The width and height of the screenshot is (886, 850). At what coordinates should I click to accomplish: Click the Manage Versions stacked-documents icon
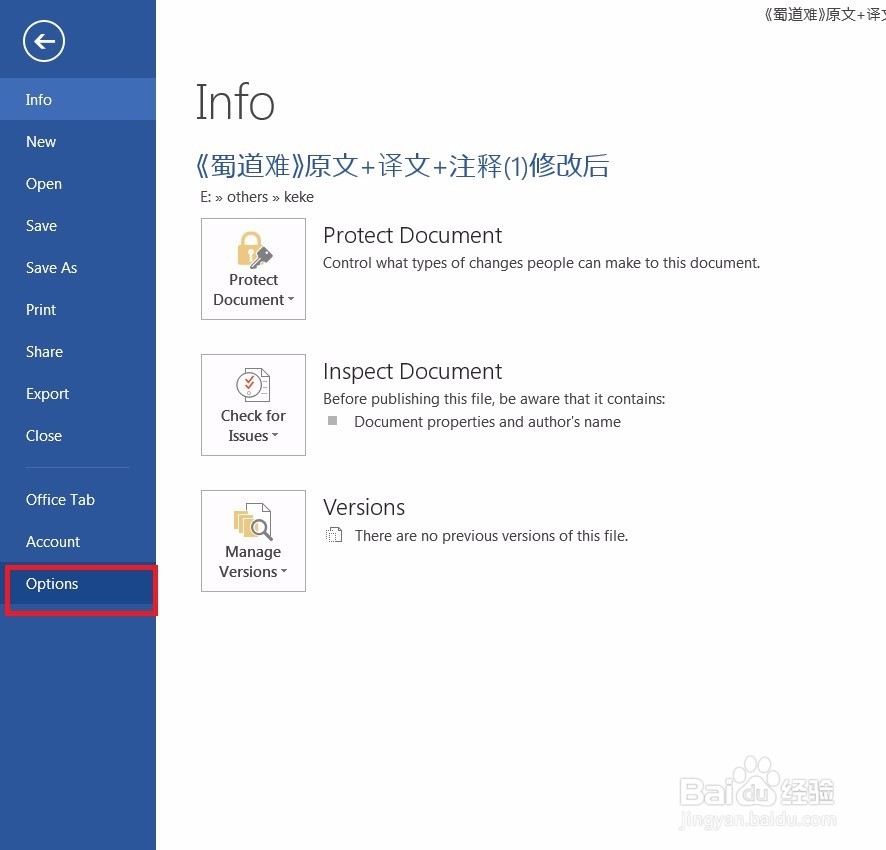(252, 521)
